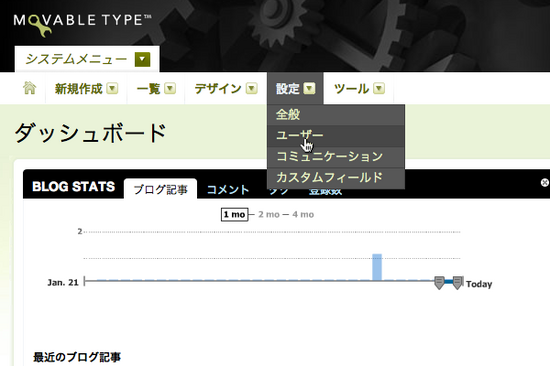Switch to the コメント stats tab
This screenshot has height=366, width=550.
[228, 190]
